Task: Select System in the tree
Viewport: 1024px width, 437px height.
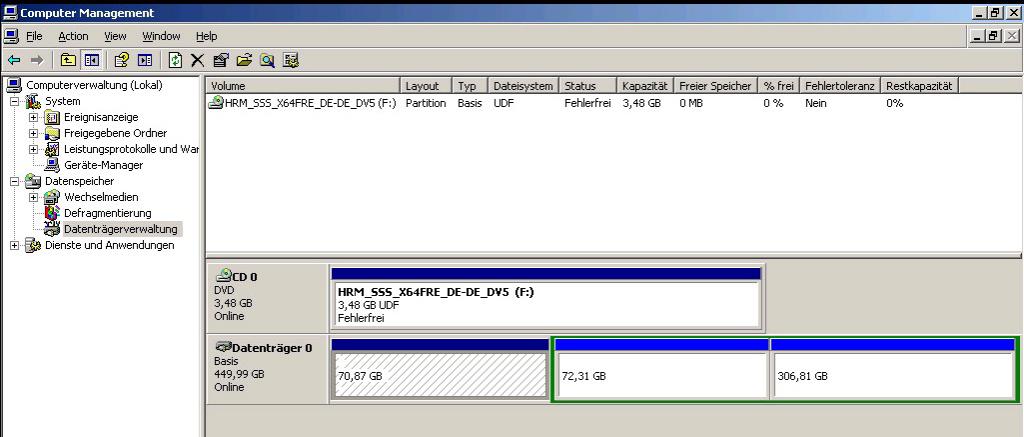Action: tap(63, 101)
